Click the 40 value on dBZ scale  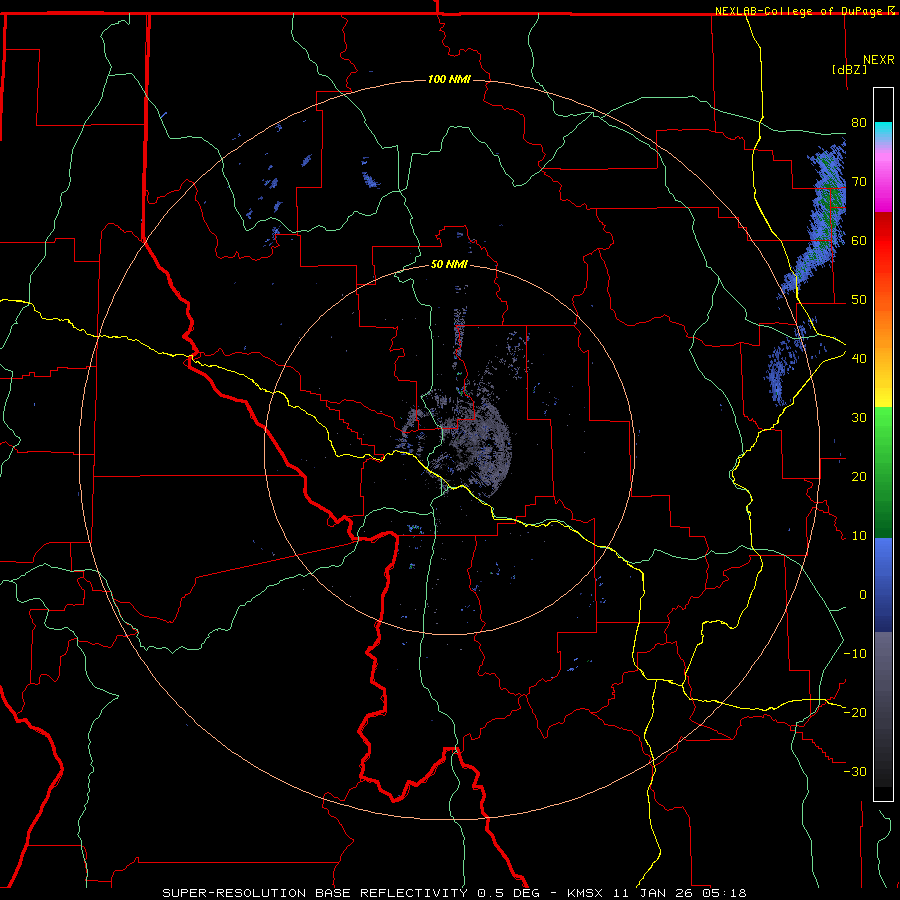[859, 359]
